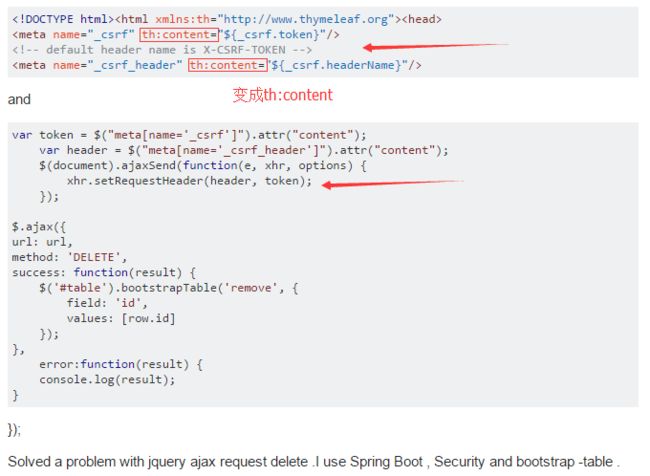Click the 'Solved a problem' sentence
The width and height of the screenshot is (650, 476).
pyautogui.click(x=313, y=461)
